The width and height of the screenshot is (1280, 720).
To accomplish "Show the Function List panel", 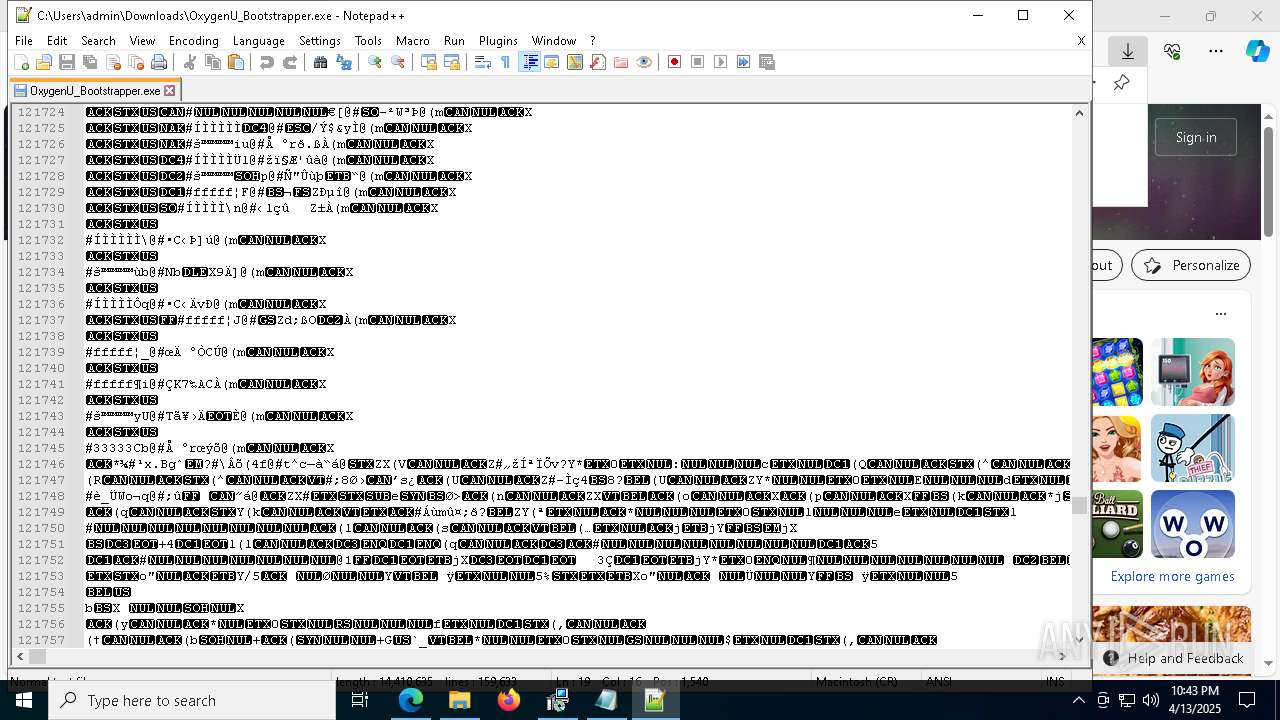I will click(598, 62).
